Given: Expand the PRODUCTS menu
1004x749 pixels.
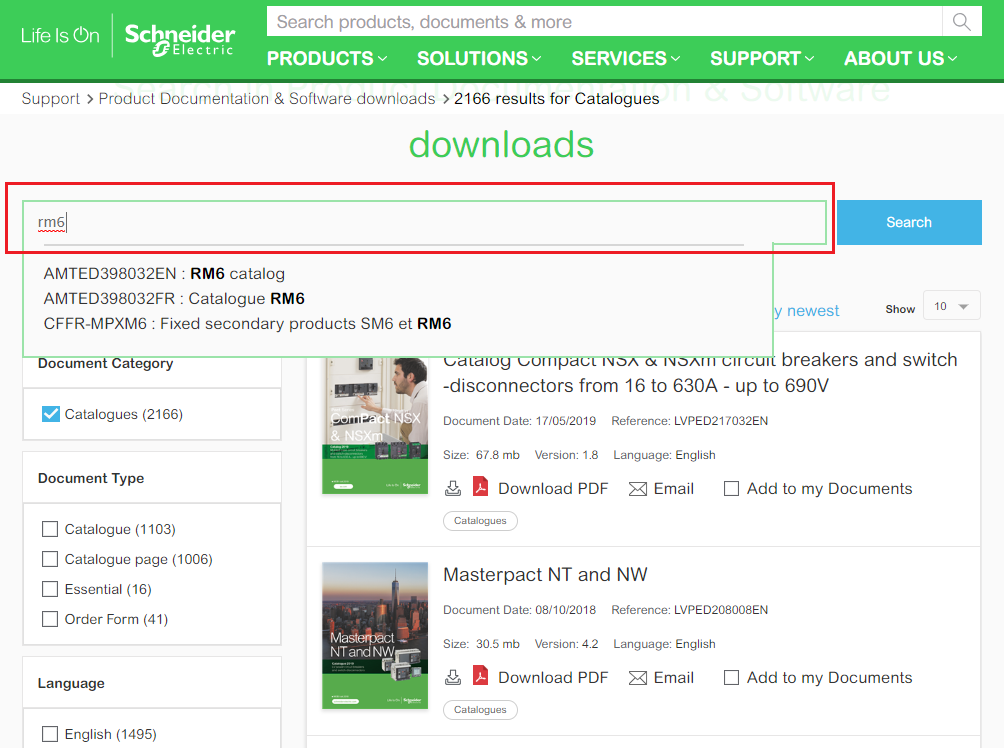Looking at the screenshot, I should (x=327, y=58).
